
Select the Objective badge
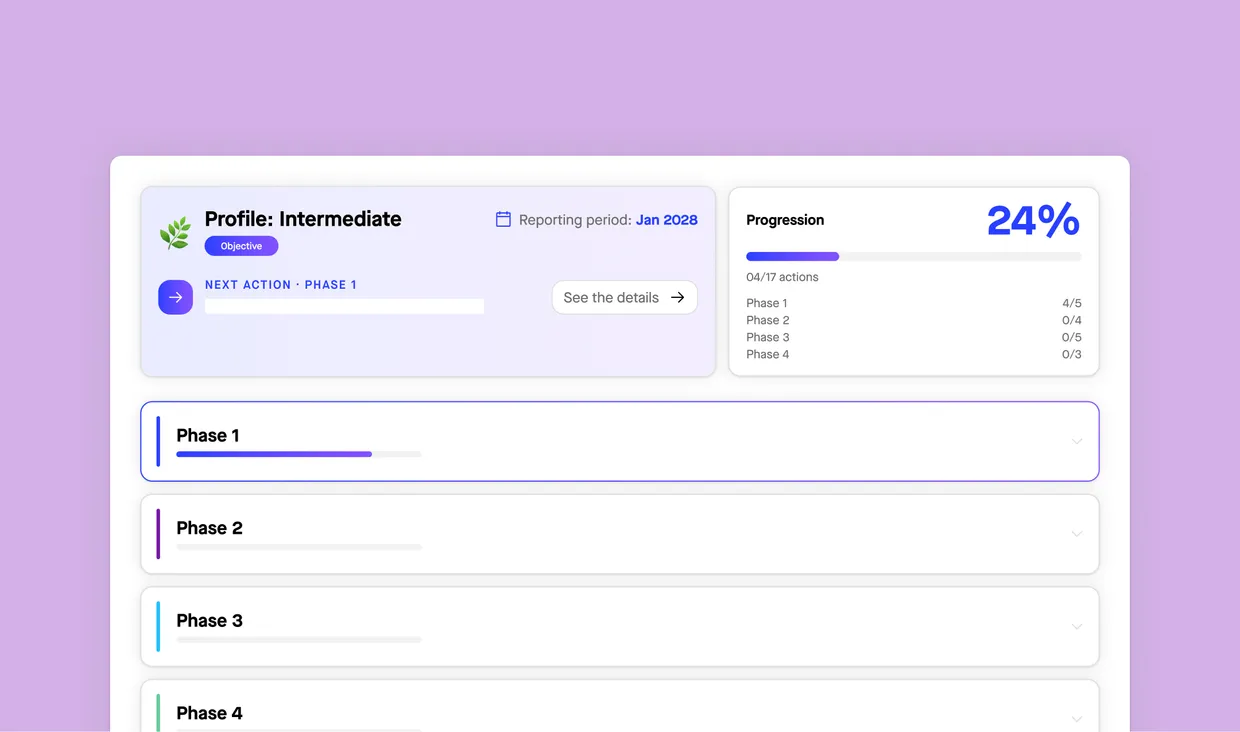point(241,245)
